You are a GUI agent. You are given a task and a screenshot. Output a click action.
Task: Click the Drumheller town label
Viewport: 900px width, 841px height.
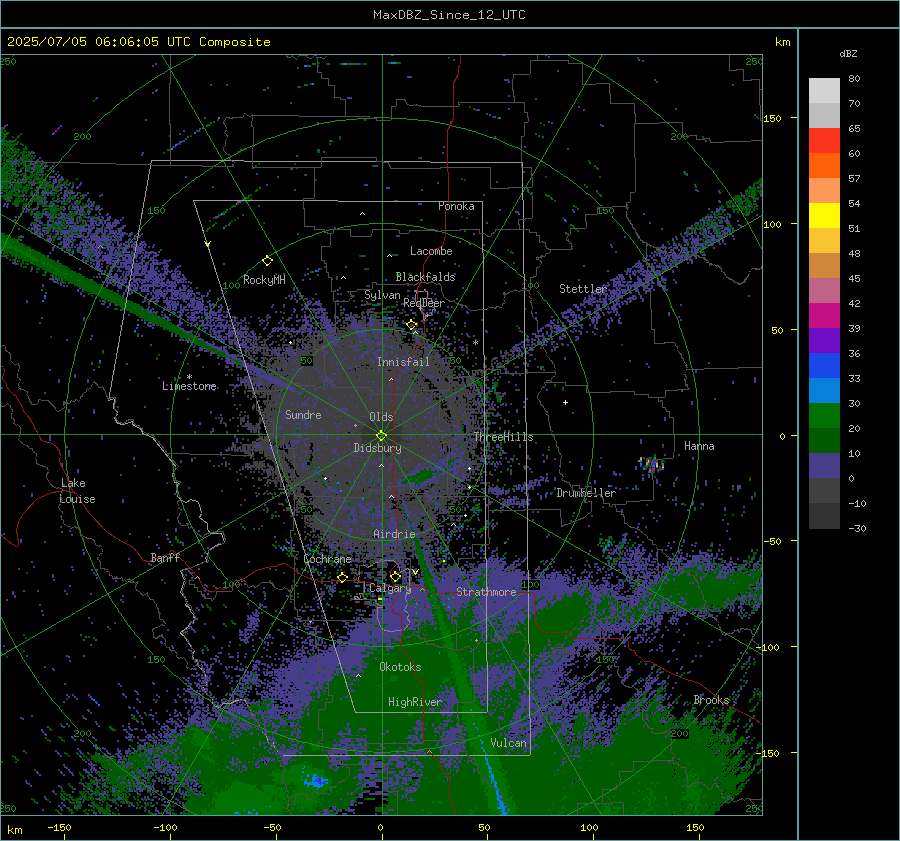[586, 493]
